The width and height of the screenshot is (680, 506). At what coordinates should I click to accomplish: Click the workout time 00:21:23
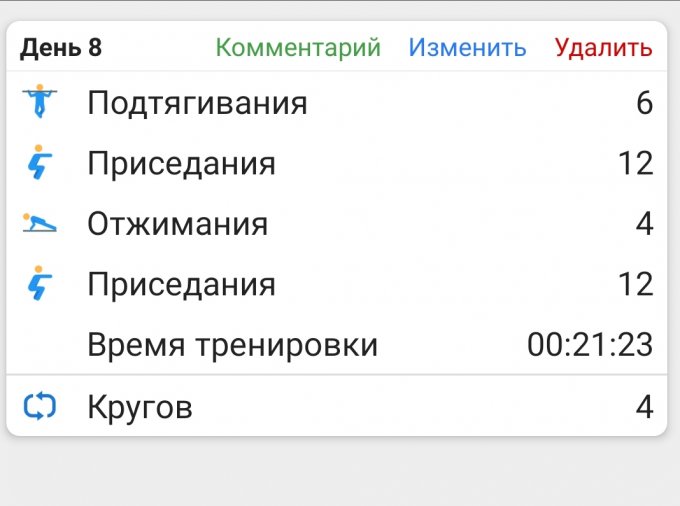click(x=590, y=345)
